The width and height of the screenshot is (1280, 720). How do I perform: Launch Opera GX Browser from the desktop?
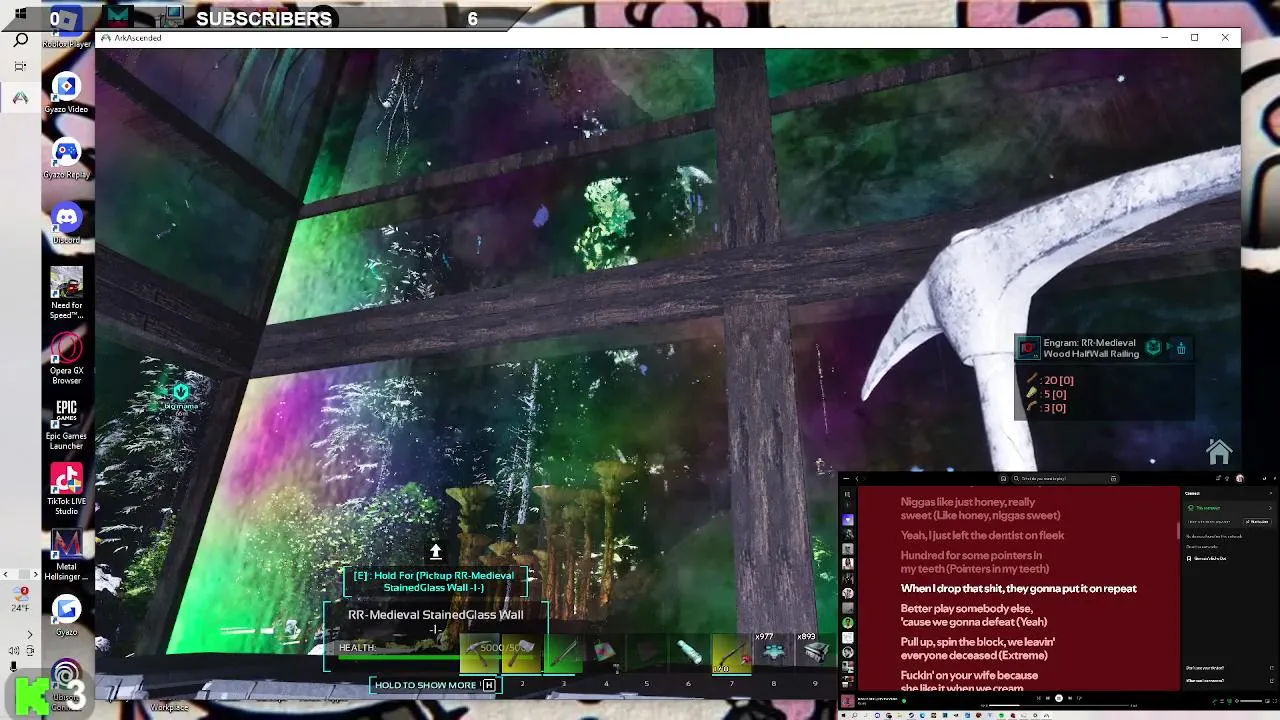[66, 360]
